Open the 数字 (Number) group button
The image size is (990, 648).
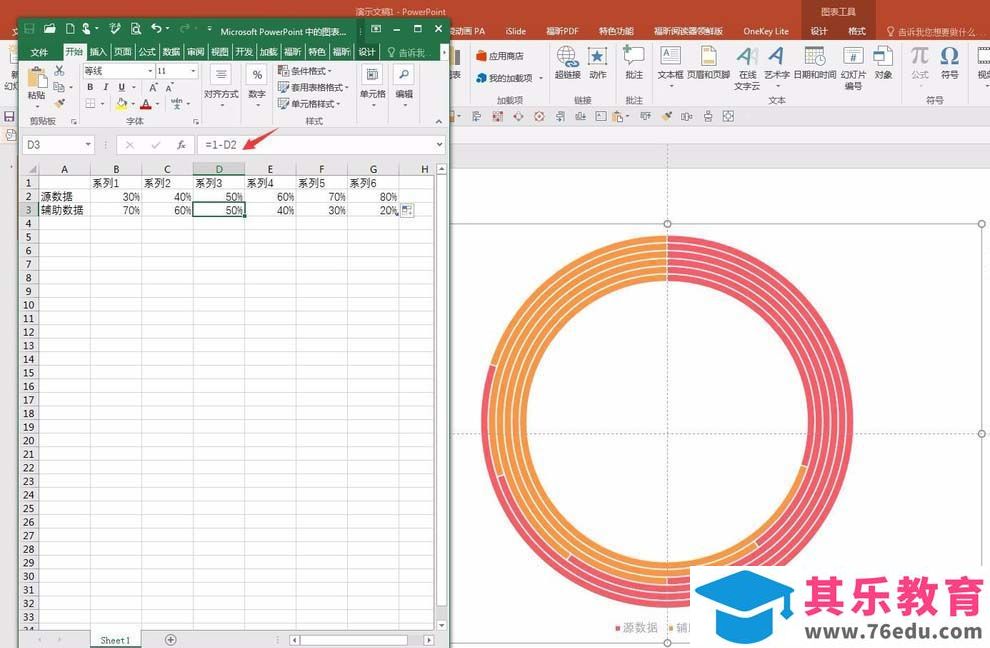[257, 86]
